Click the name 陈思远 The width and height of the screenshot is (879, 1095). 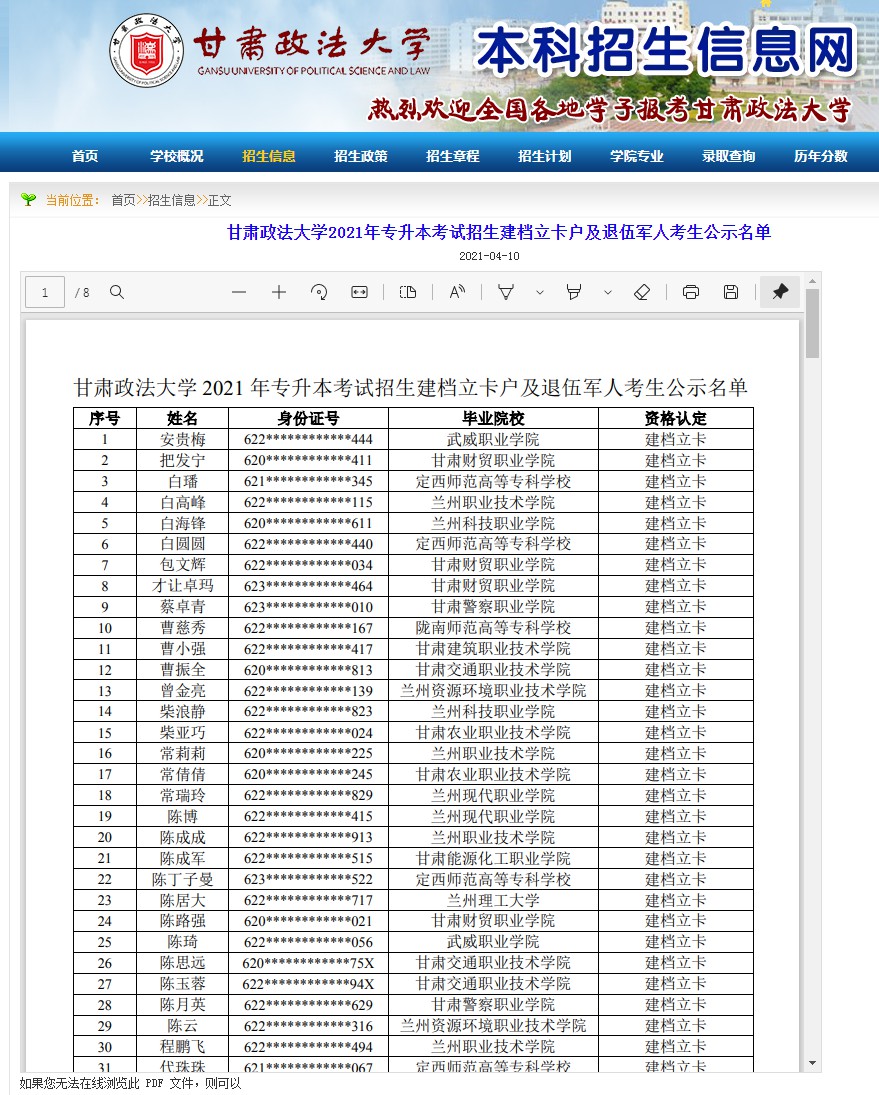[x=182, y=963]
